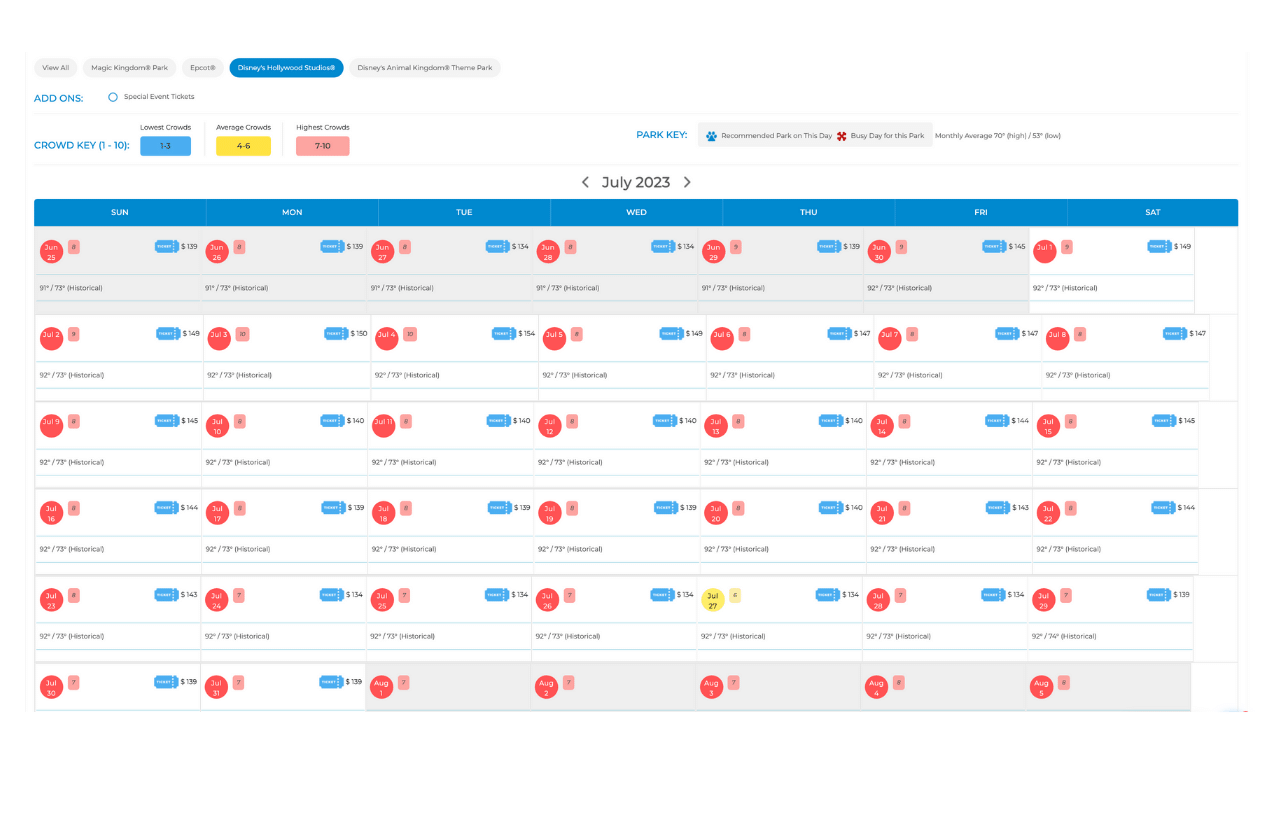Select Disney's Hollywood Studios tab
1280x830 pixels.
[x=286, y=68]
